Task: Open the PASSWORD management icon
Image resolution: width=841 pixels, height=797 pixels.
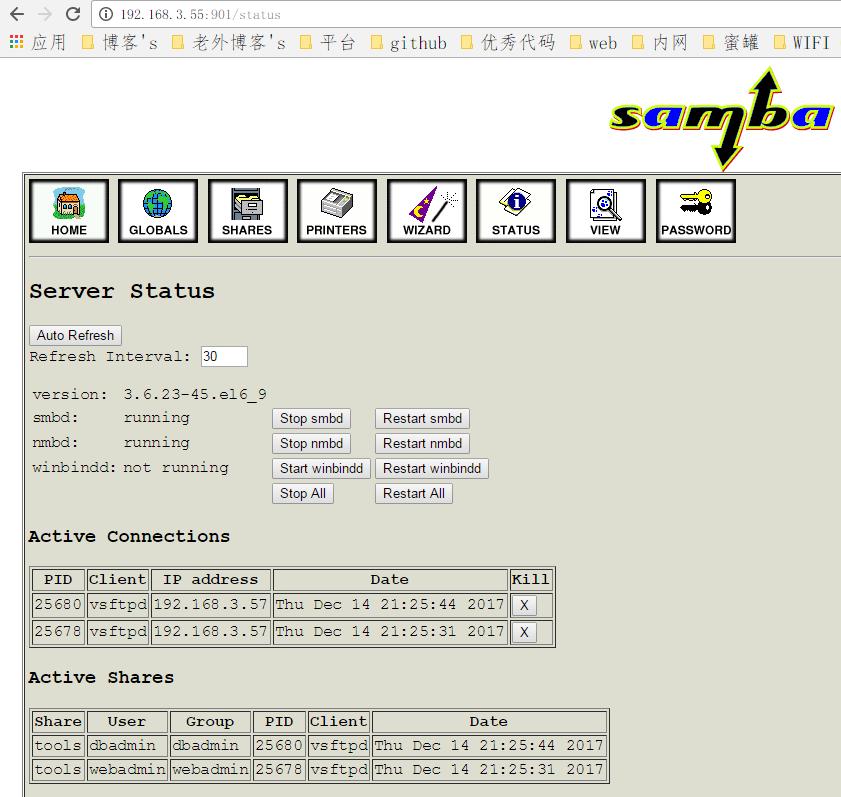Action: point(696,211)
